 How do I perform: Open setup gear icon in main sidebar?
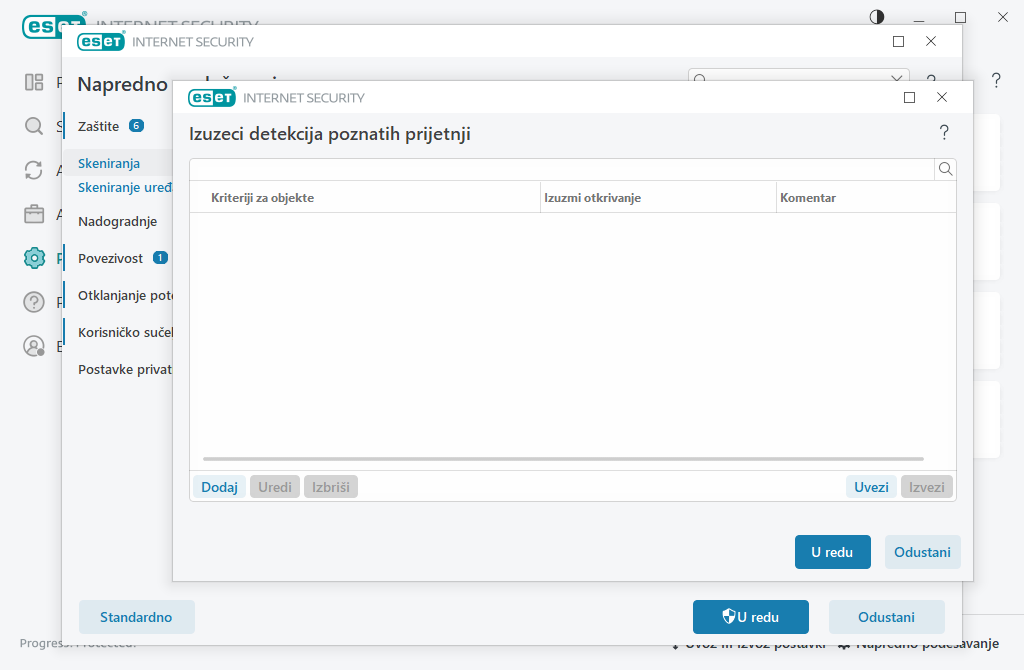pyautogui.click(x=34, y=258)
